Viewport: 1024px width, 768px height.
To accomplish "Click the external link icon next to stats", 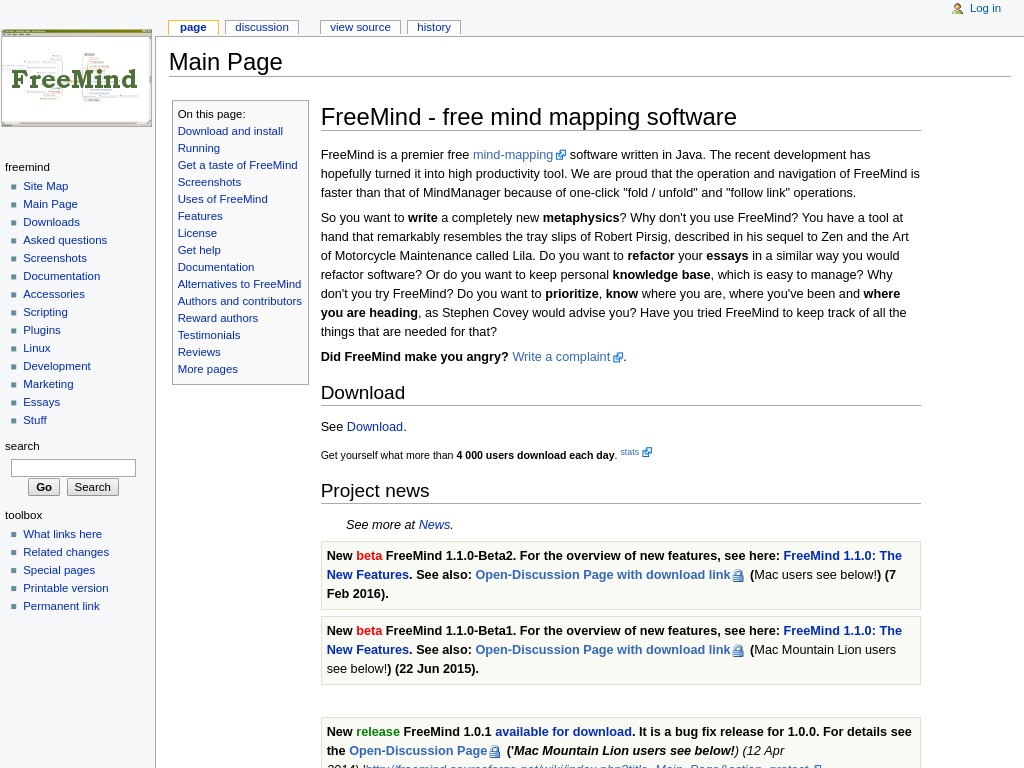I will pyautogui.click(x=647, y=452).
